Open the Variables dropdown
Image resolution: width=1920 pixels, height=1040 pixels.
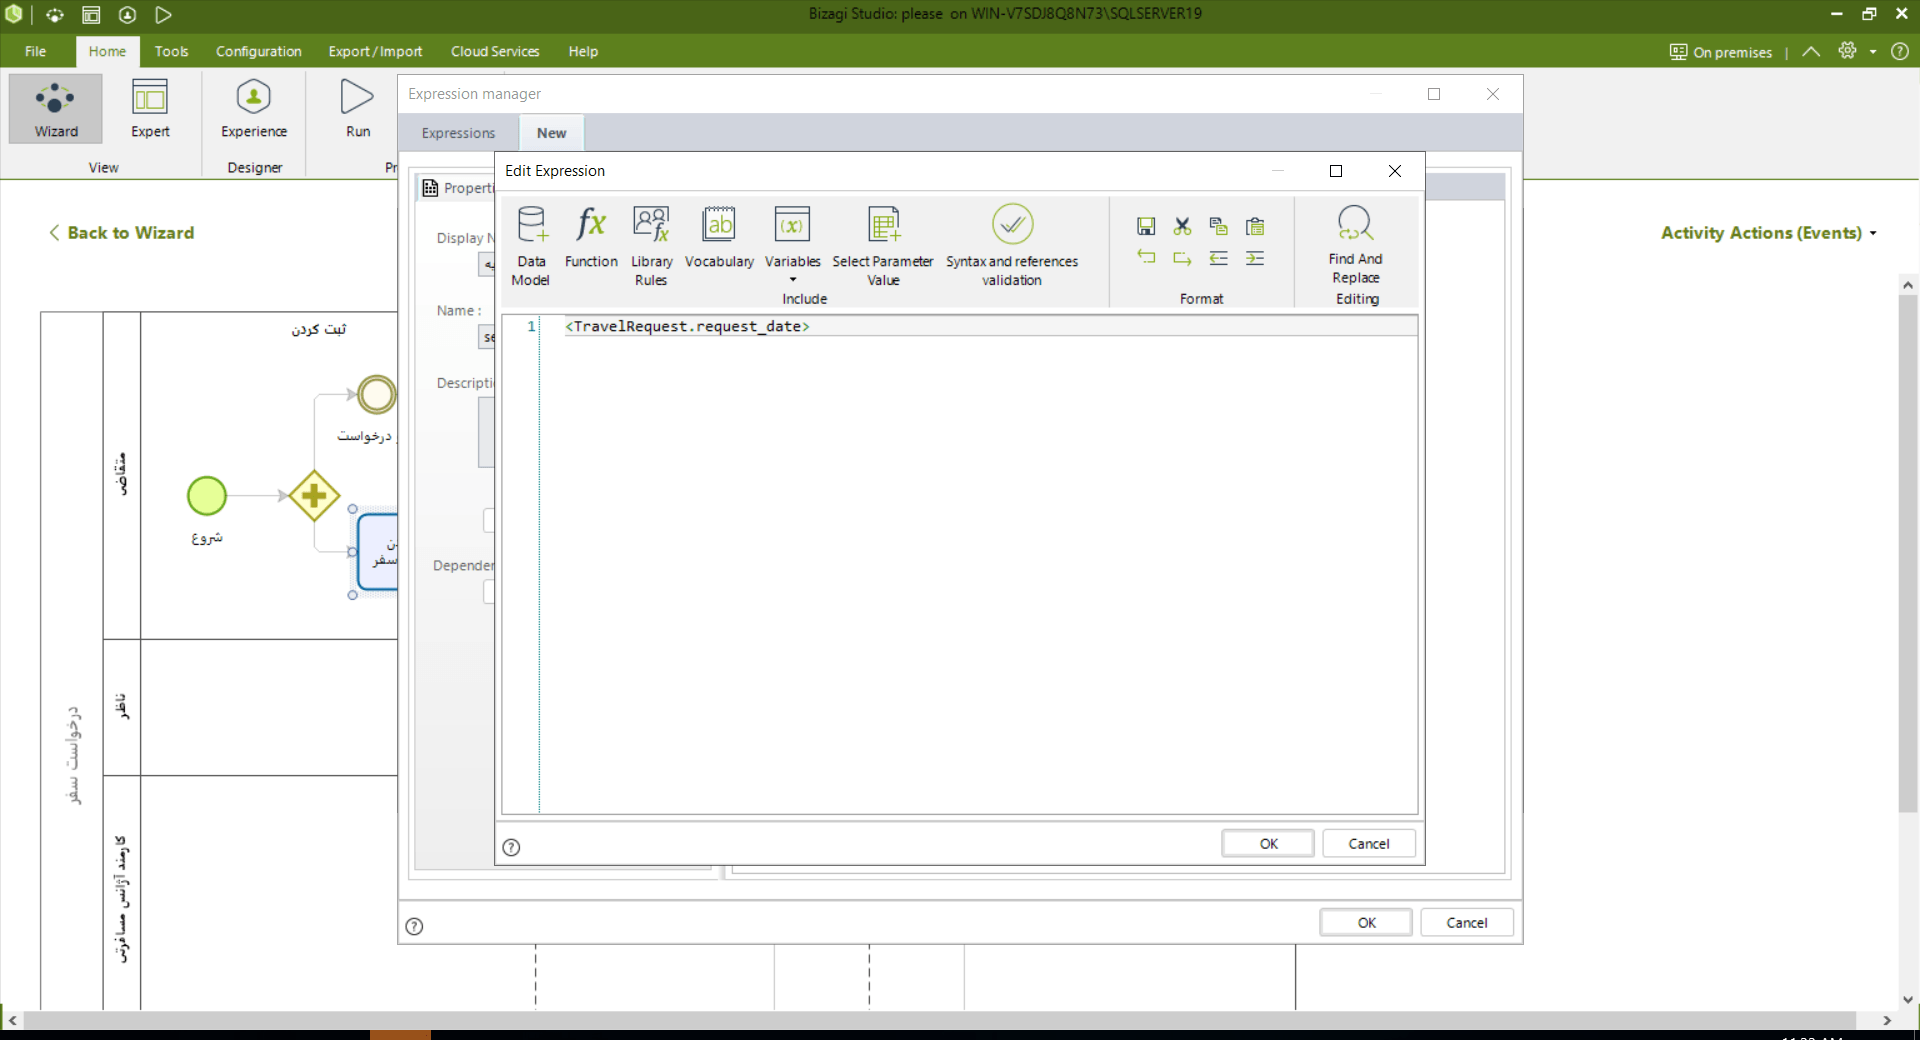coord(793,246)
